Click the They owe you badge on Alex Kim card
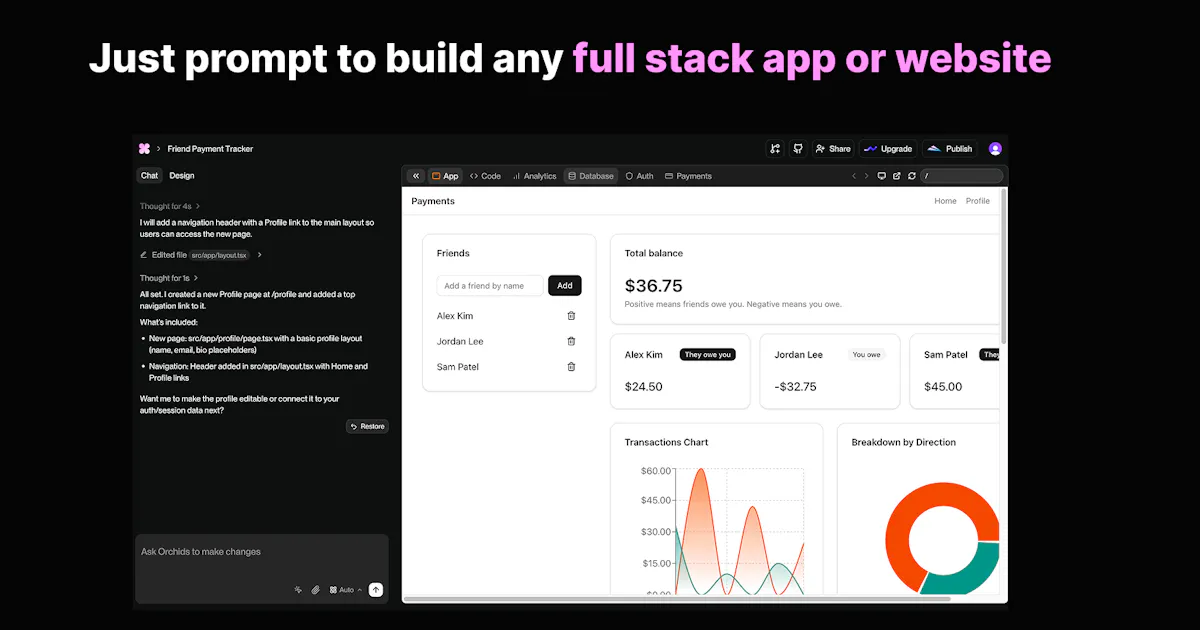 coord(708,354)
